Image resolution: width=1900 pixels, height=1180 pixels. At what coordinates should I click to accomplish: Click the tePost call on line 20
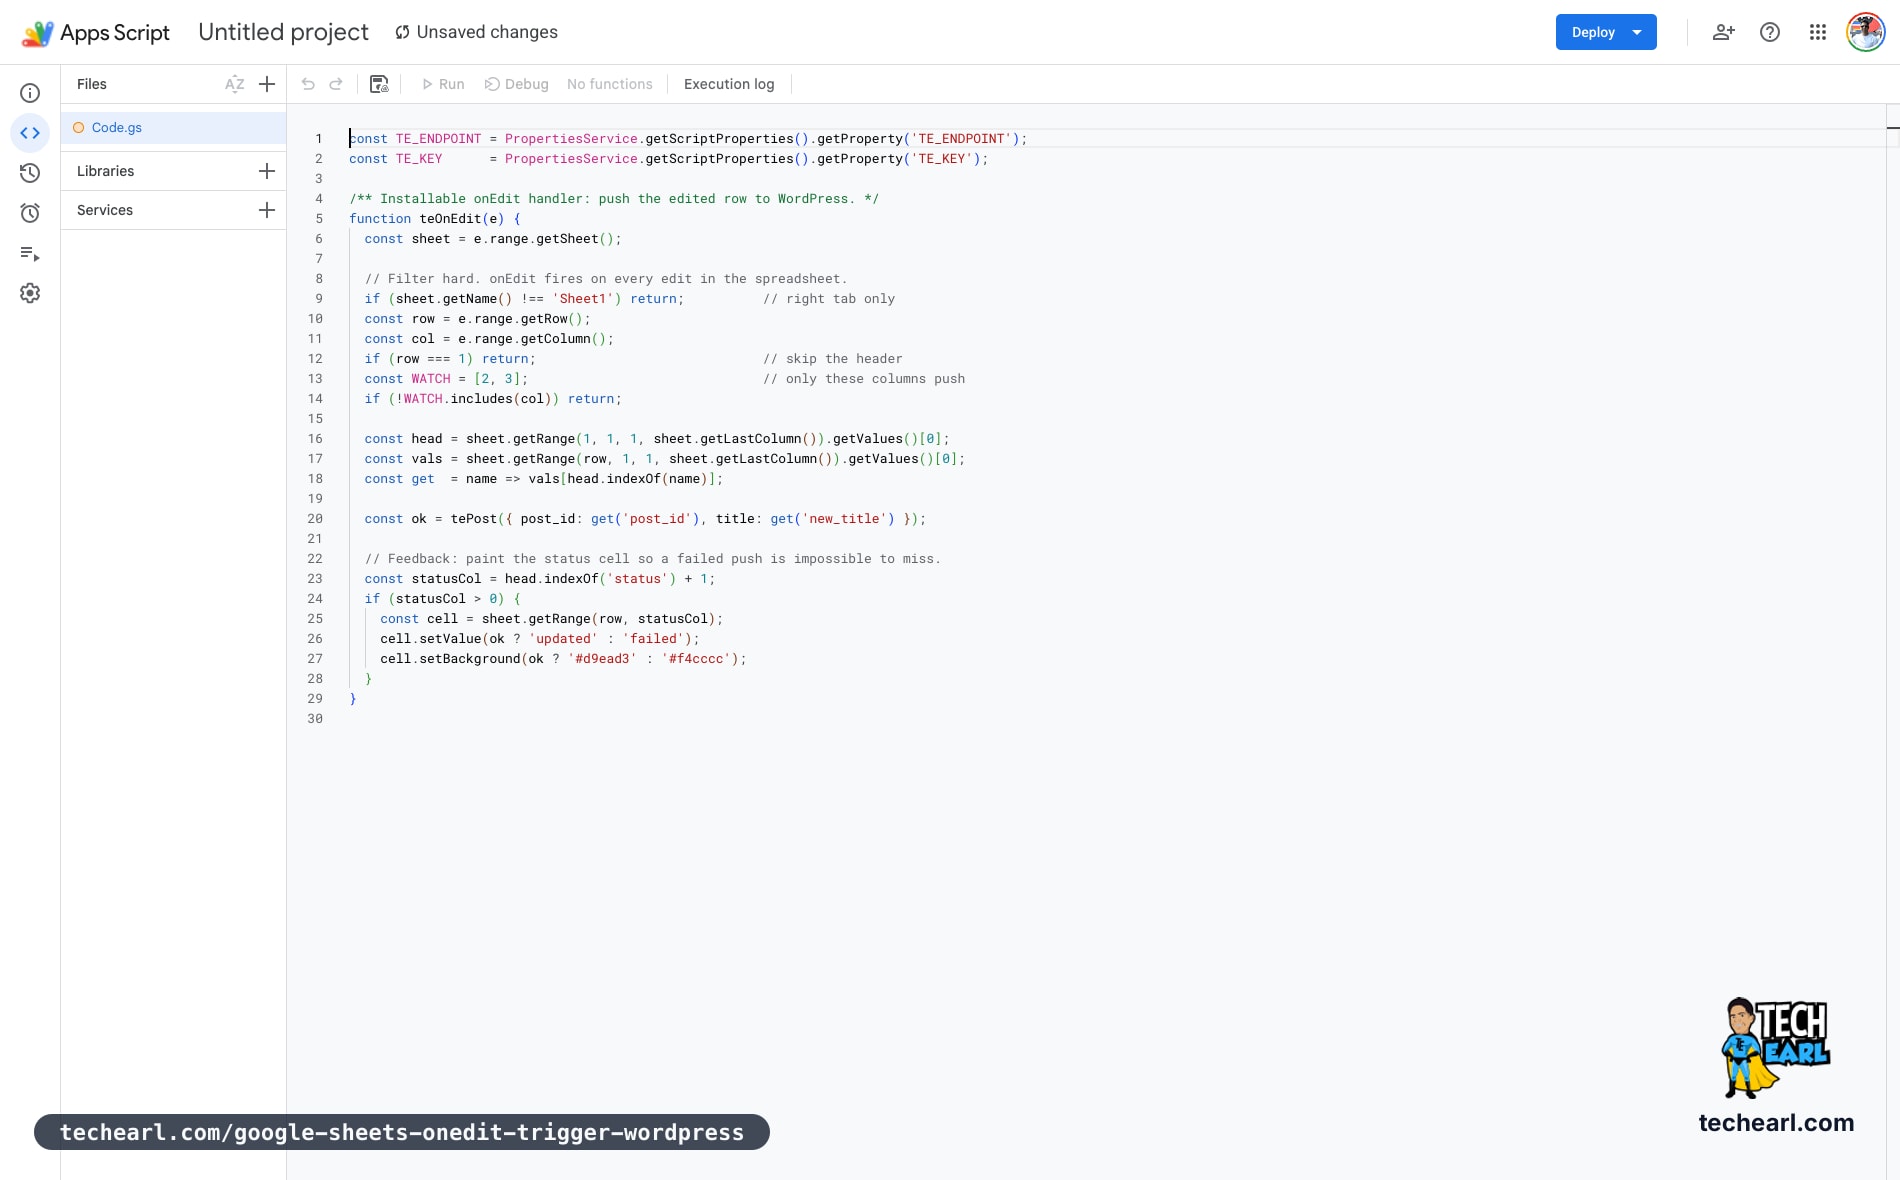[473, 519]
